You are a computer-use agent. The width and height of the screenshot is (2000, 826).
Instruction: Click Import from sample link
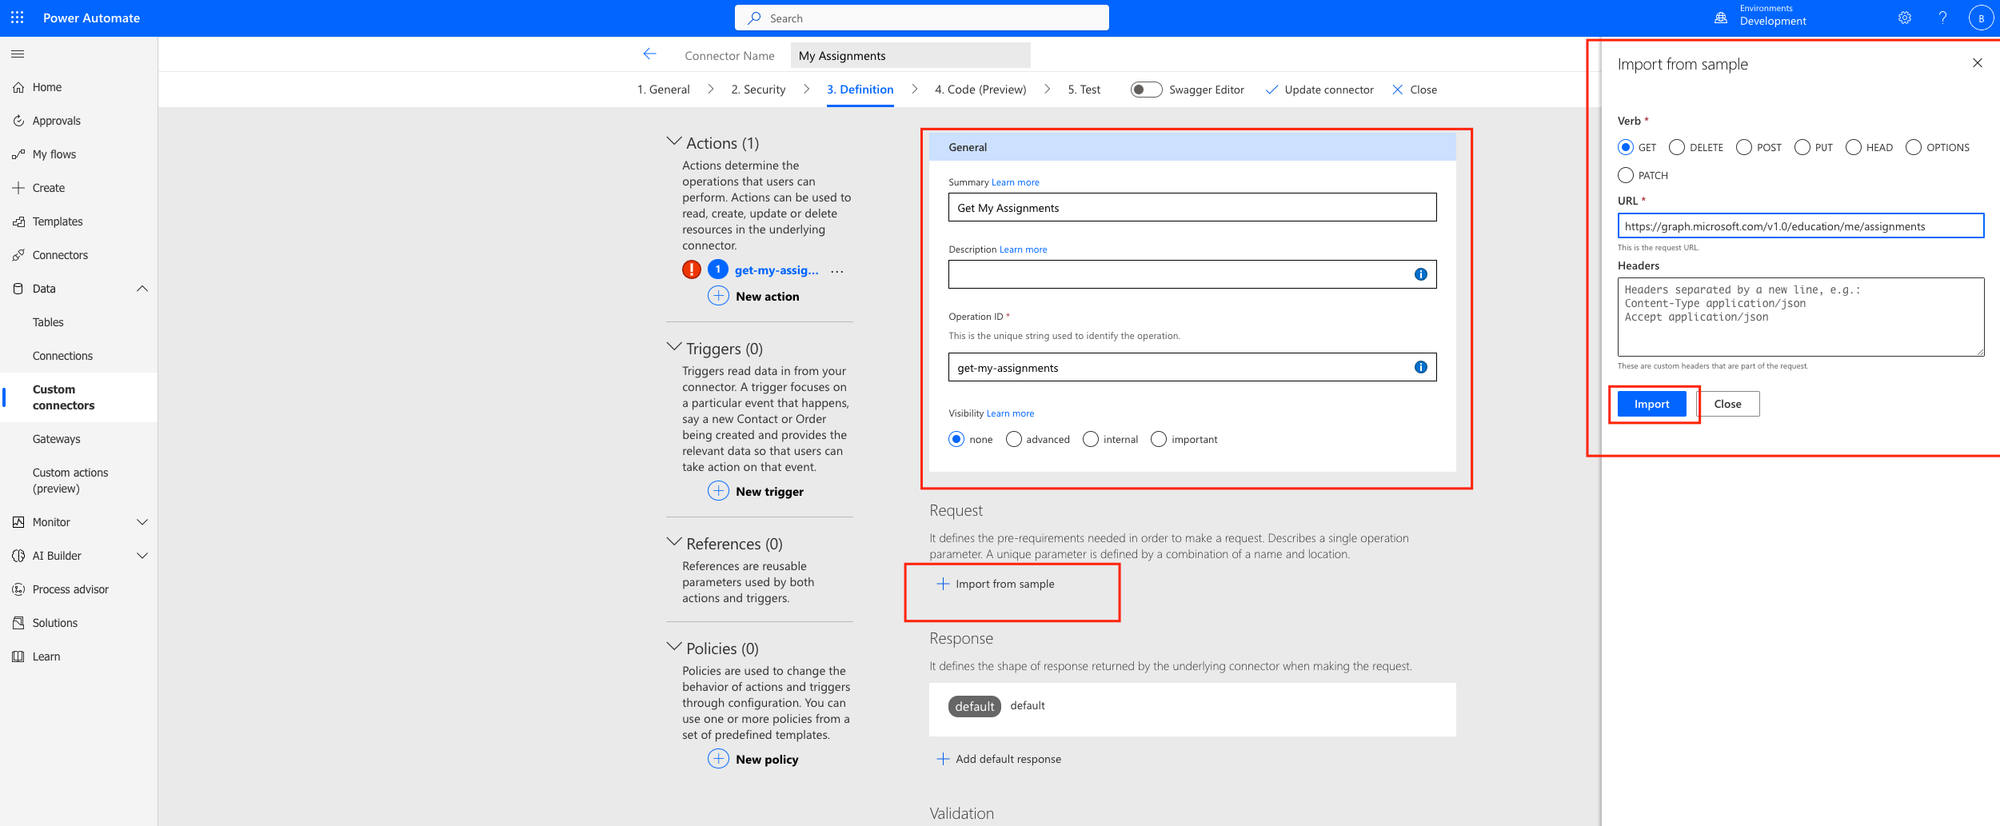click(995, 584)
